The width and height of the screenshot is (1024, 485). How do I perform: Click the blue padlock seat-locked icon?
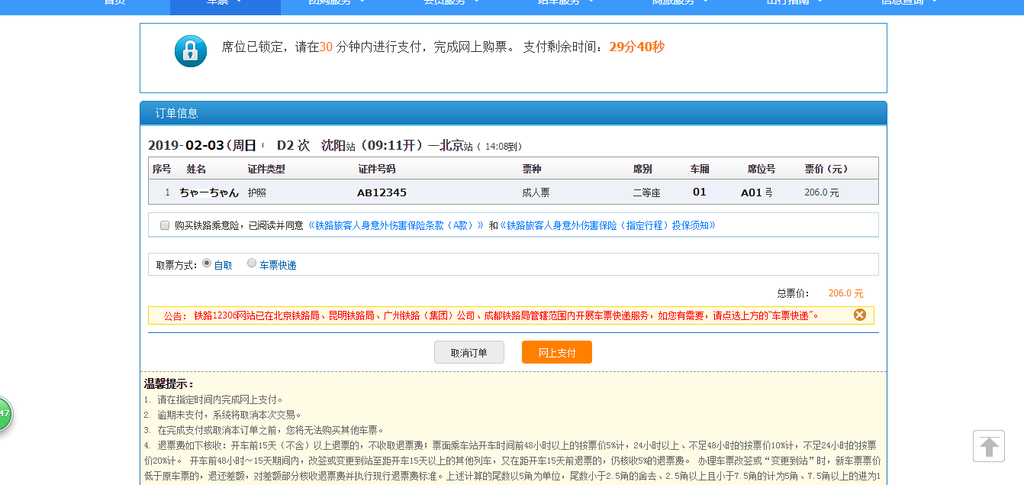(x=191, y=50)
